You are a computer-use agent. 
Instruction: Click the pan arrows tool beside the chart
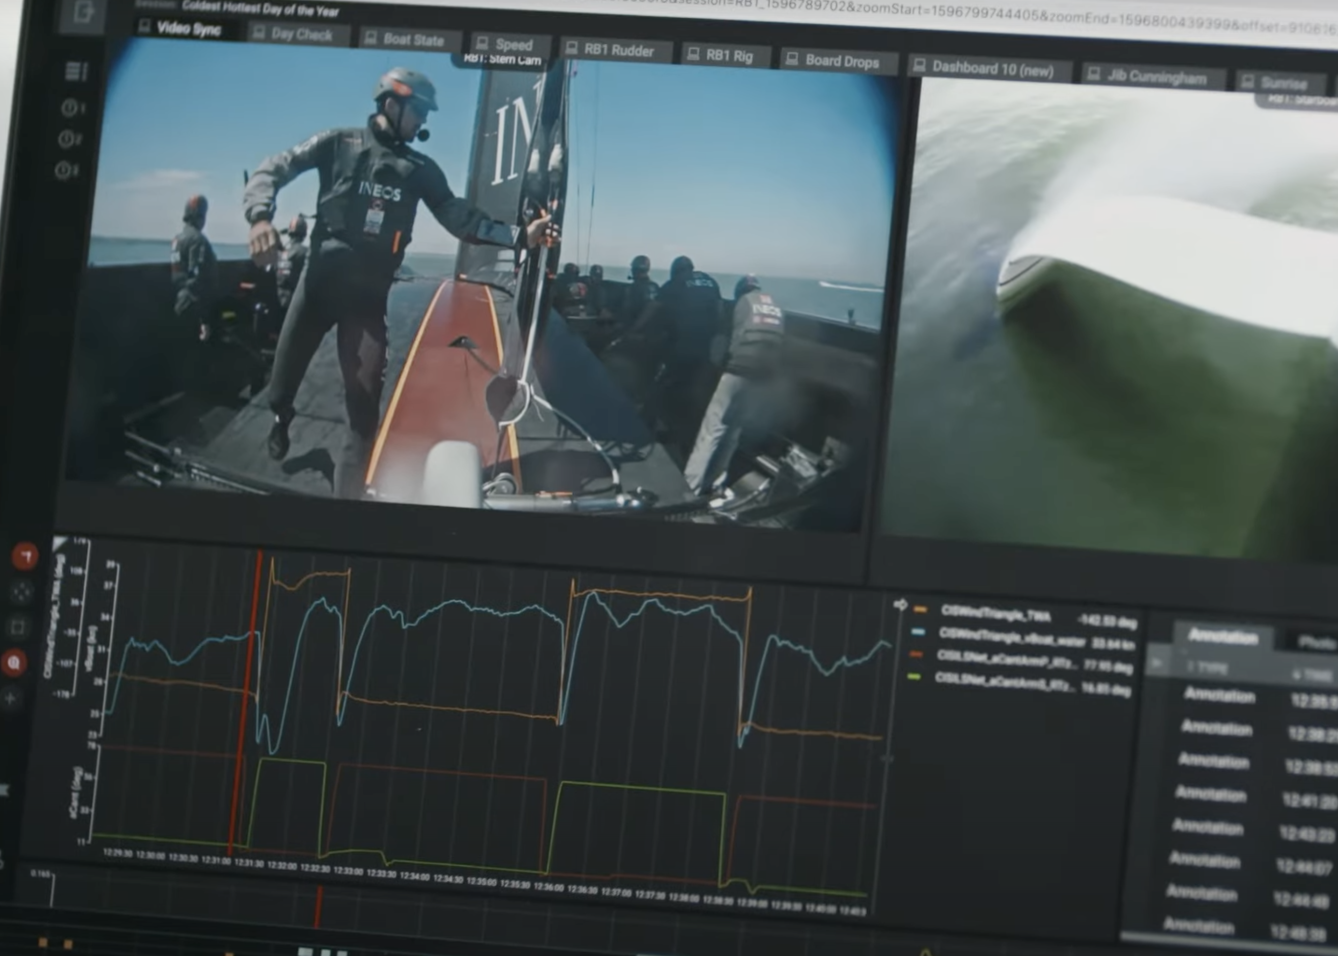pos(21,591)
